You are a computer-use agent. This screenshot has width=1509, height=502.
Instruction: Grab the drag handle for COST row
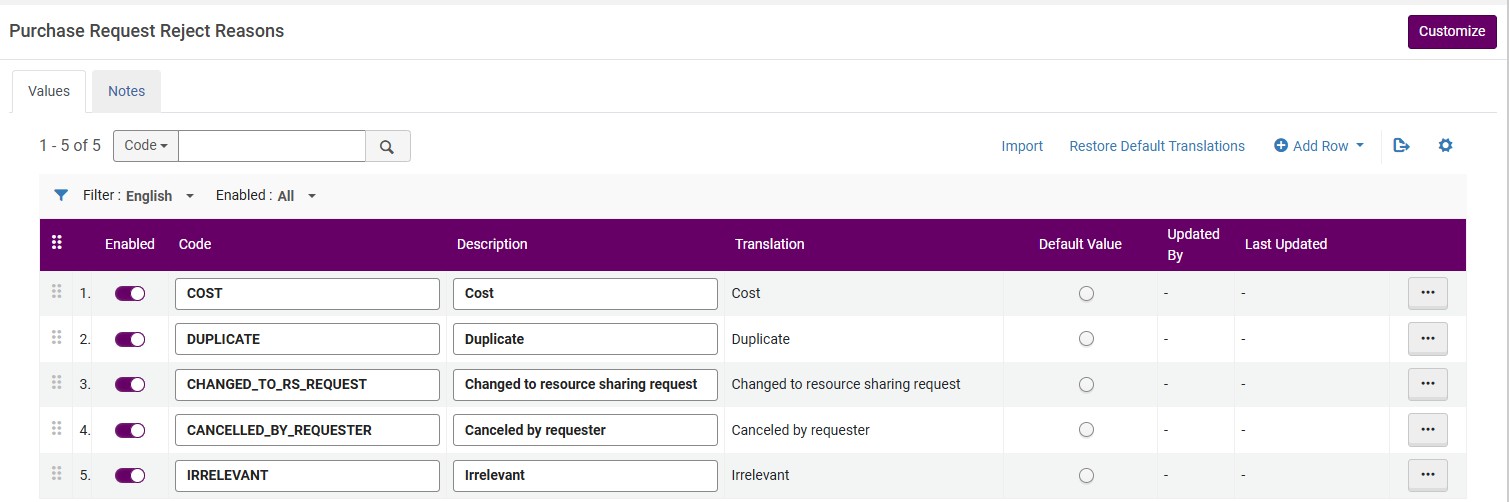56,292
